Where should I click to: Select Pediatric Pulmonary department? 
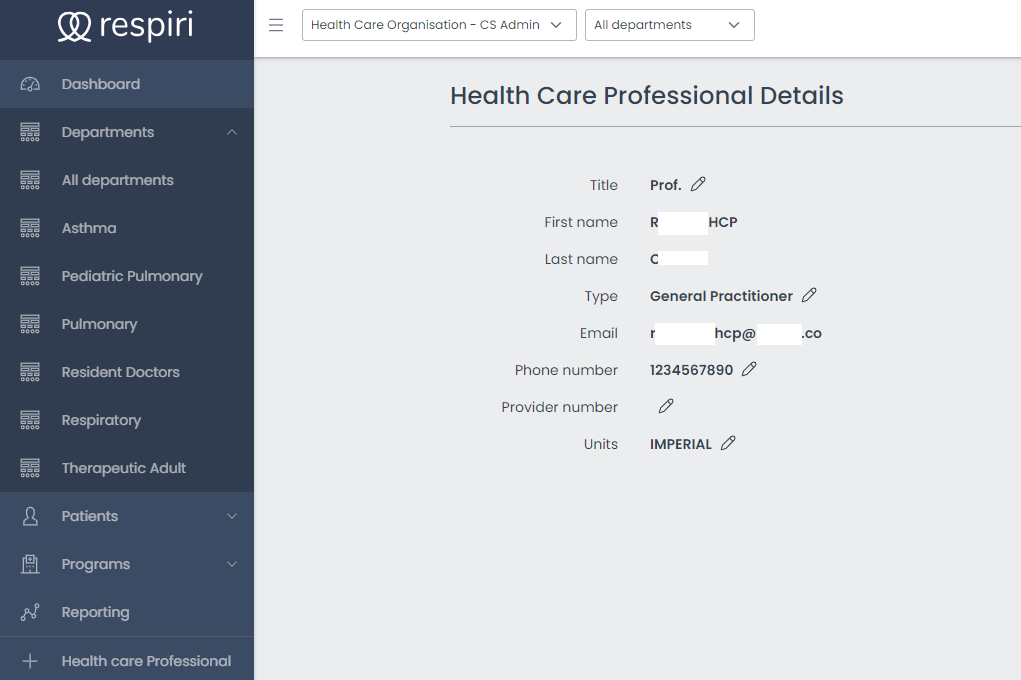point(132,276)
